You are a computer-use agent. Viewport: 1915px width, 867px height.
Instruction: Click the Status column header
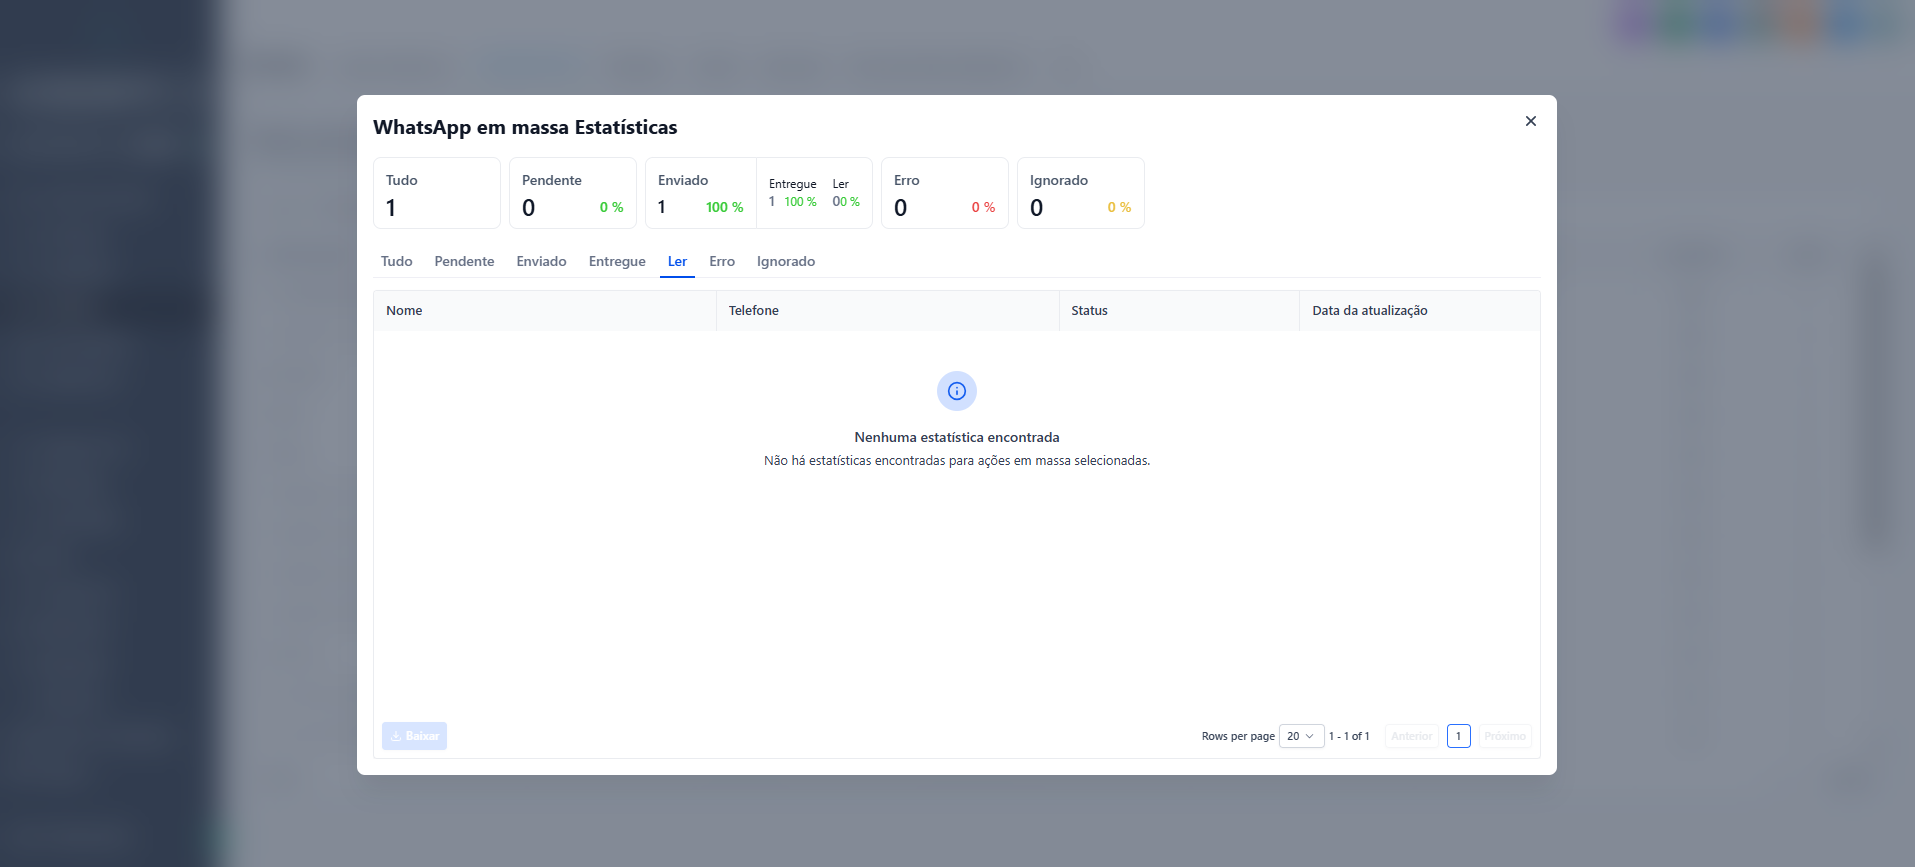[1179, 311]
